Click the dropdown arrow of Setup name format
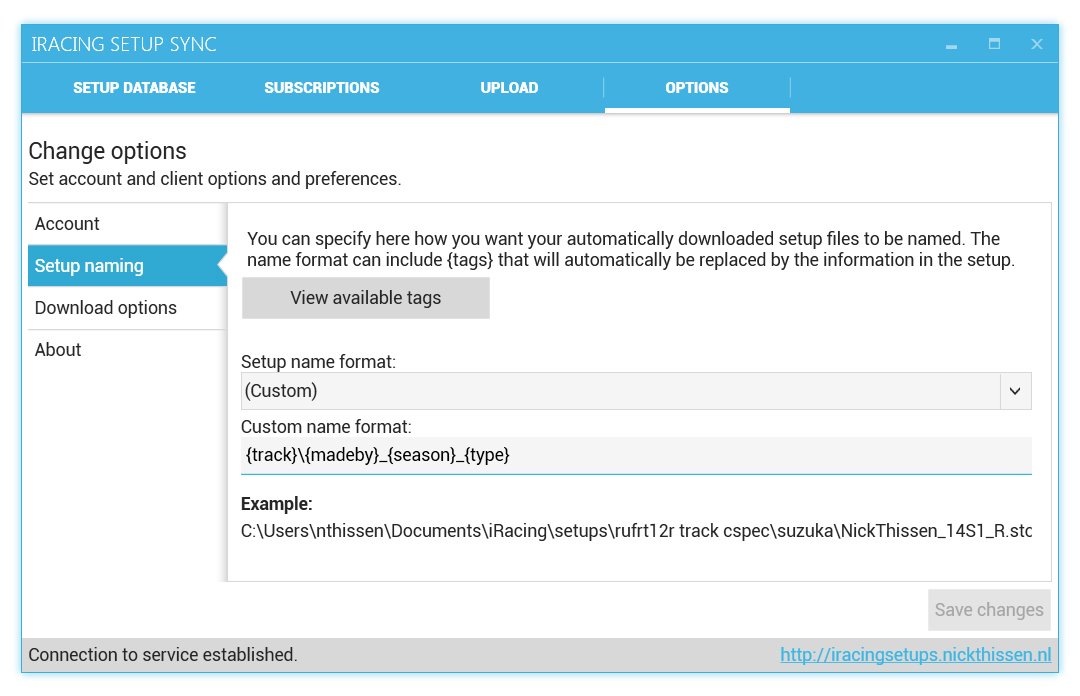This screenshot has width=1080, height=696. pyautogui.click(x=1015, y=391)
